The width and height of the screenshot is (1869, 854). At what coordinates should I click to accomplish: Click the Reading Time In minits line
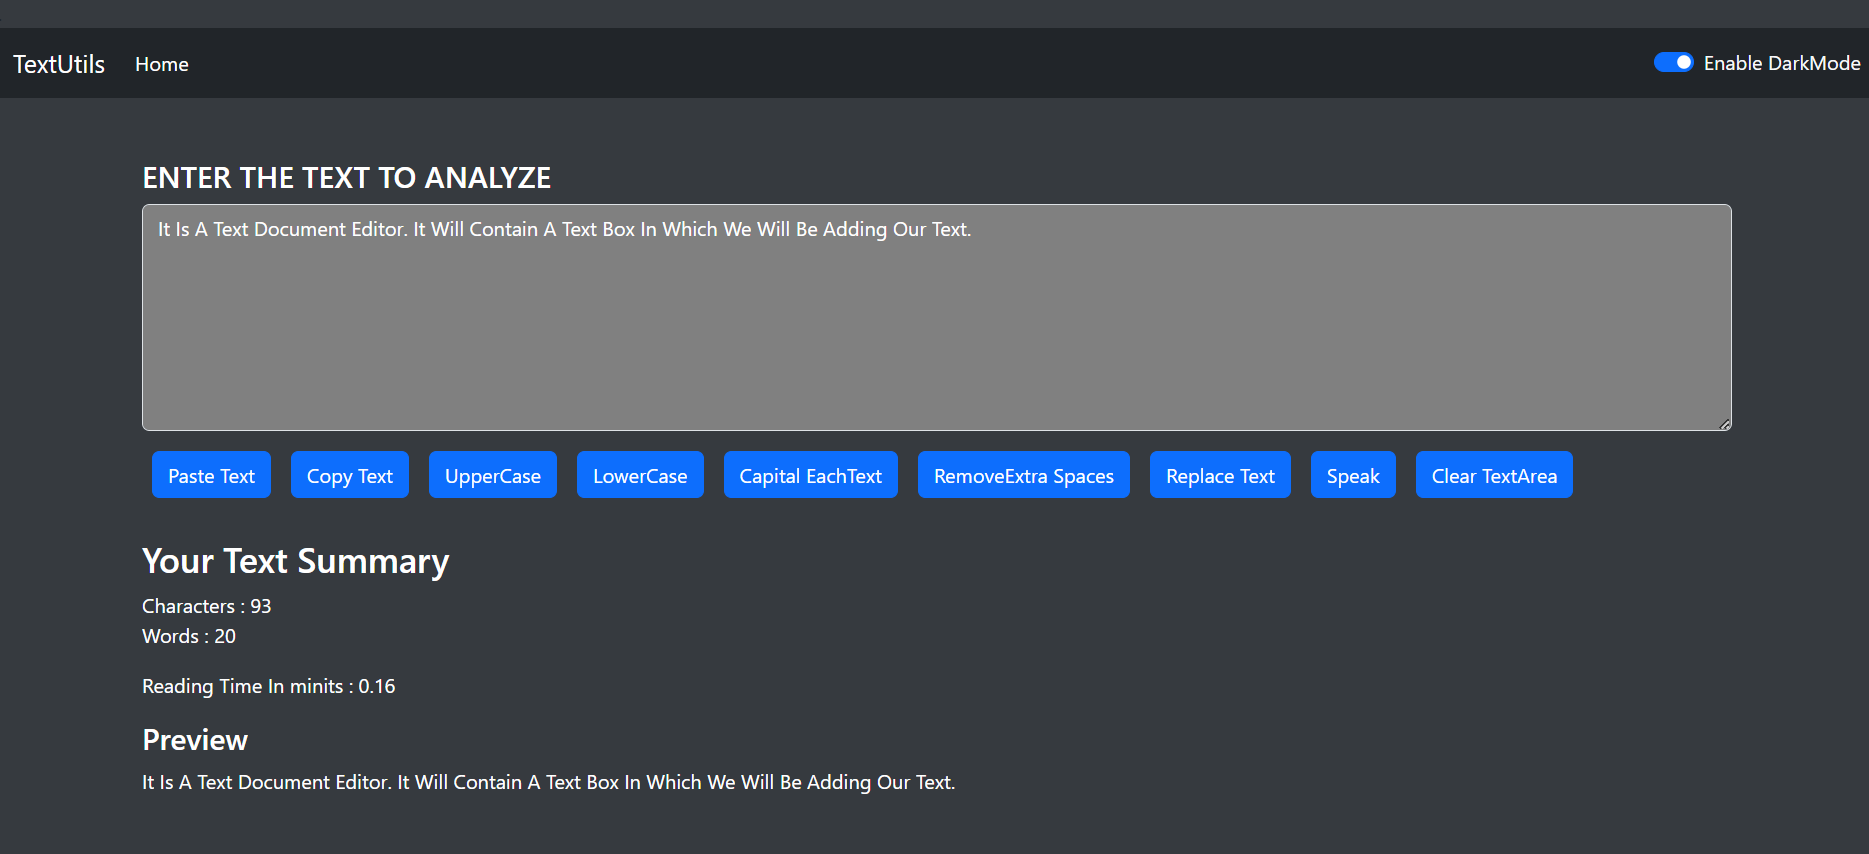269,686
